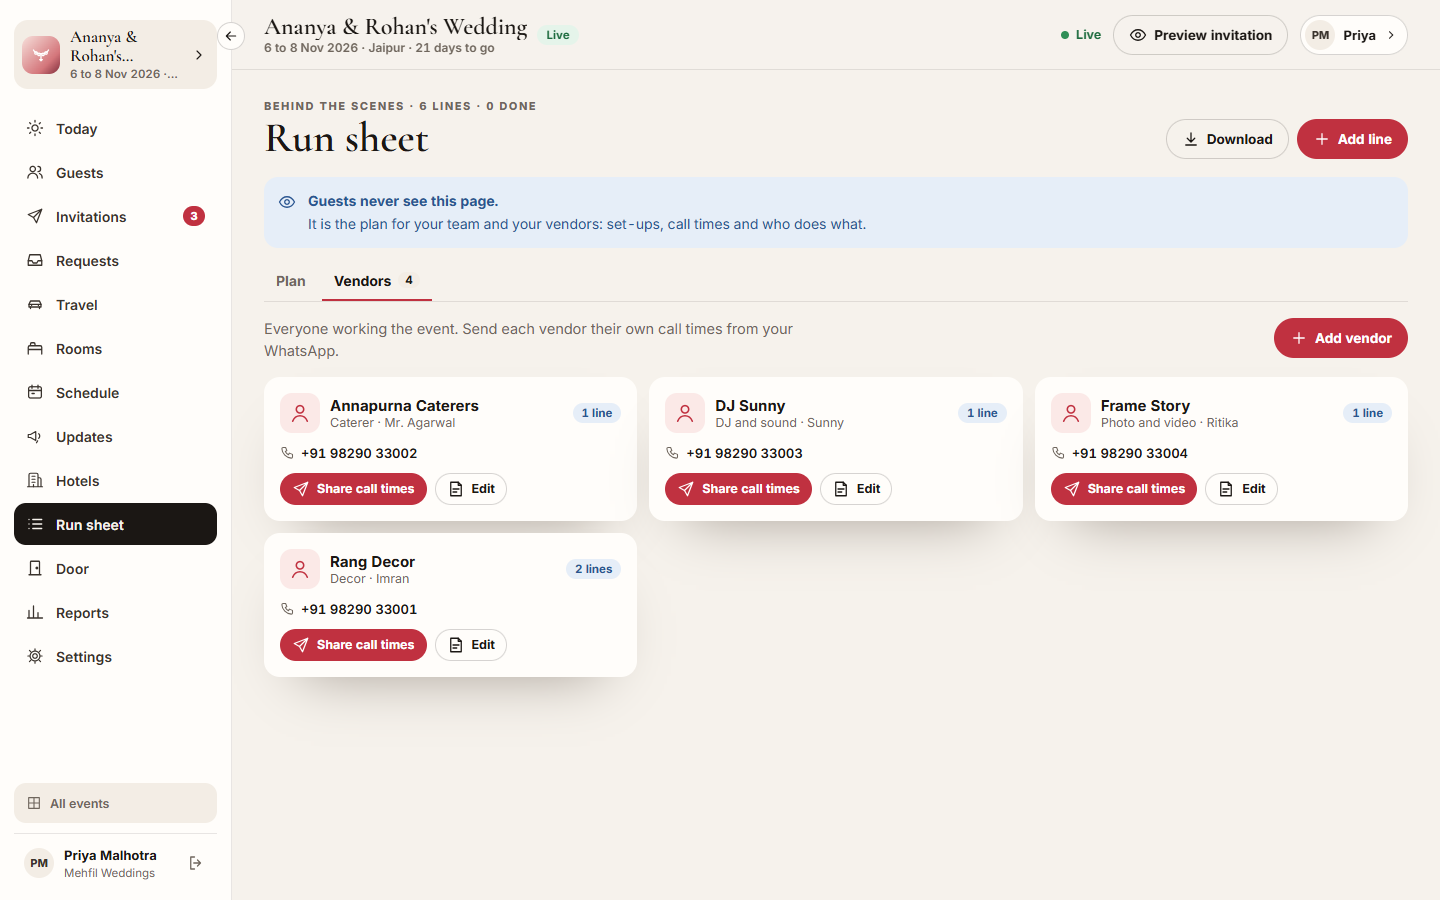Edit the Rang Decor vendor

point(471,645)
